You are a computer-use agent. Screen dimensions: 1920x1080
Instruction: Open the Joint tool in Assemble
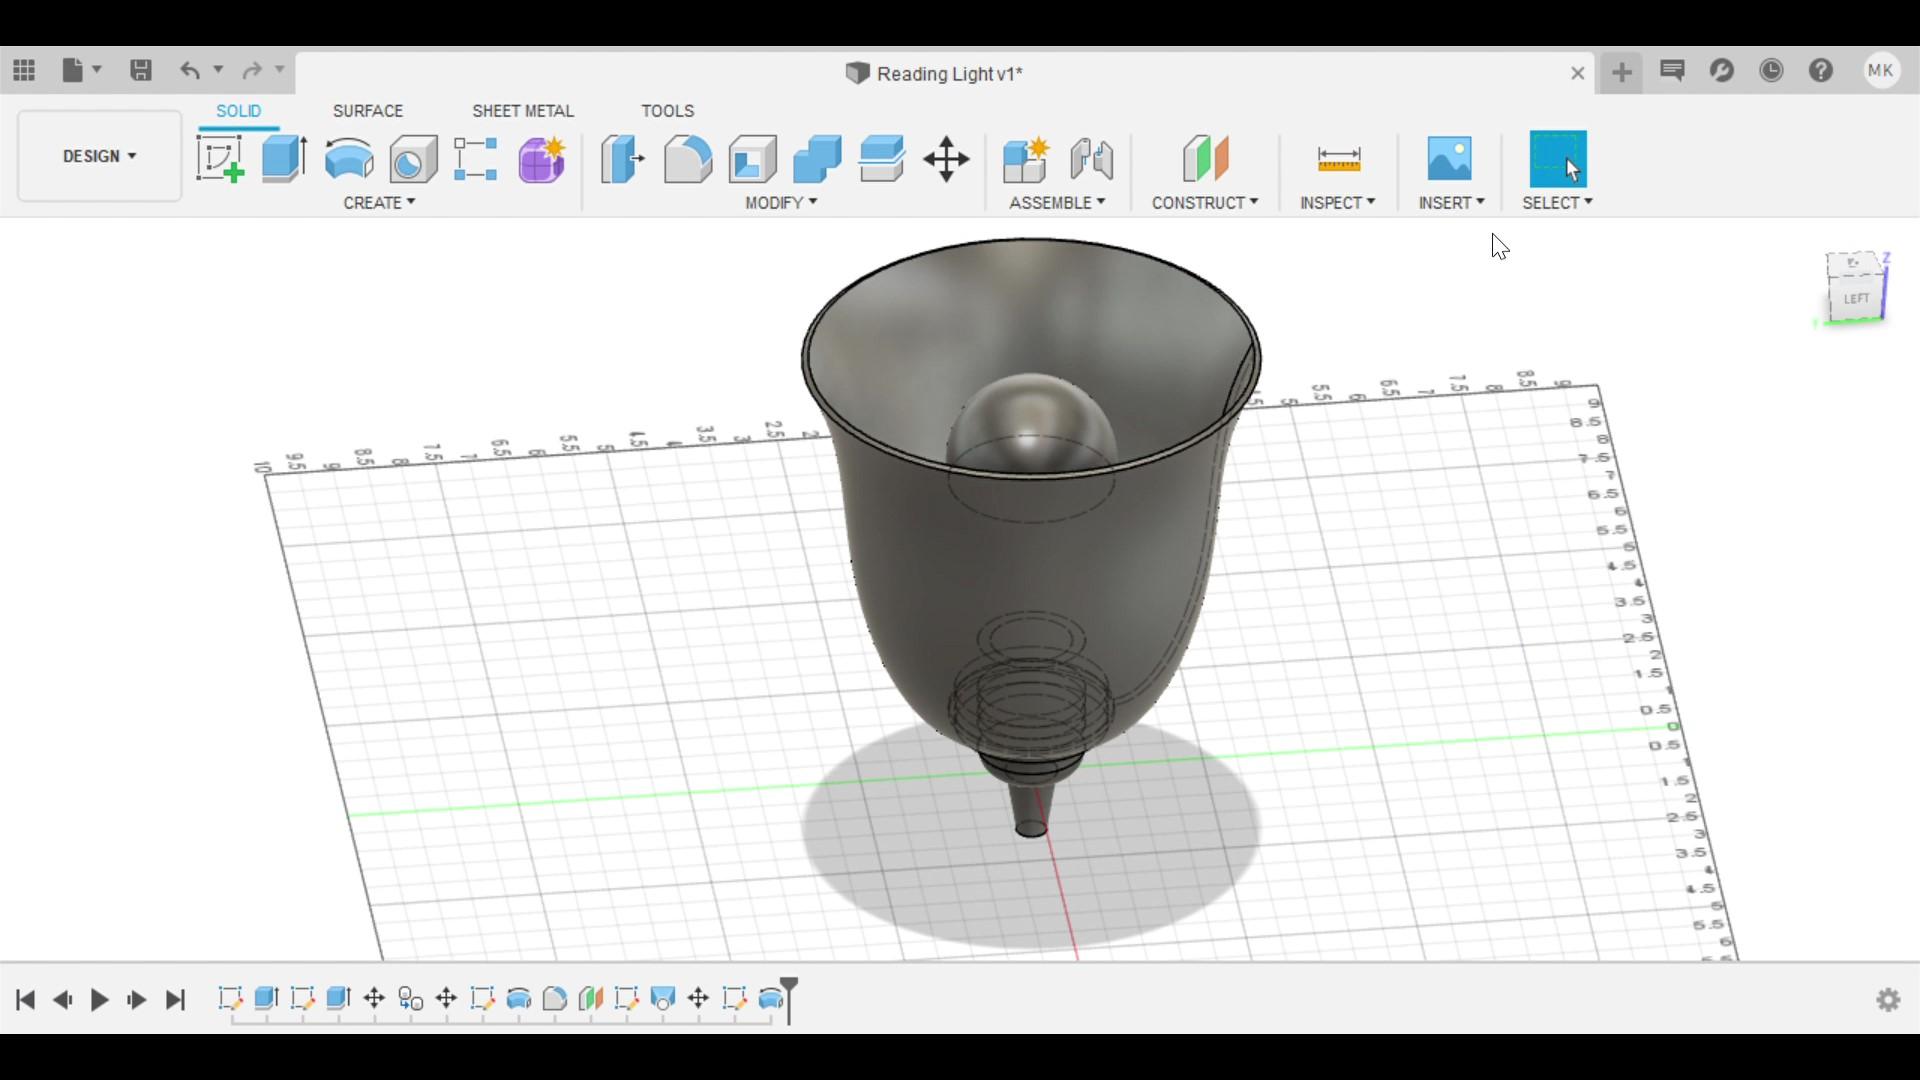(x=1091, y=159)
